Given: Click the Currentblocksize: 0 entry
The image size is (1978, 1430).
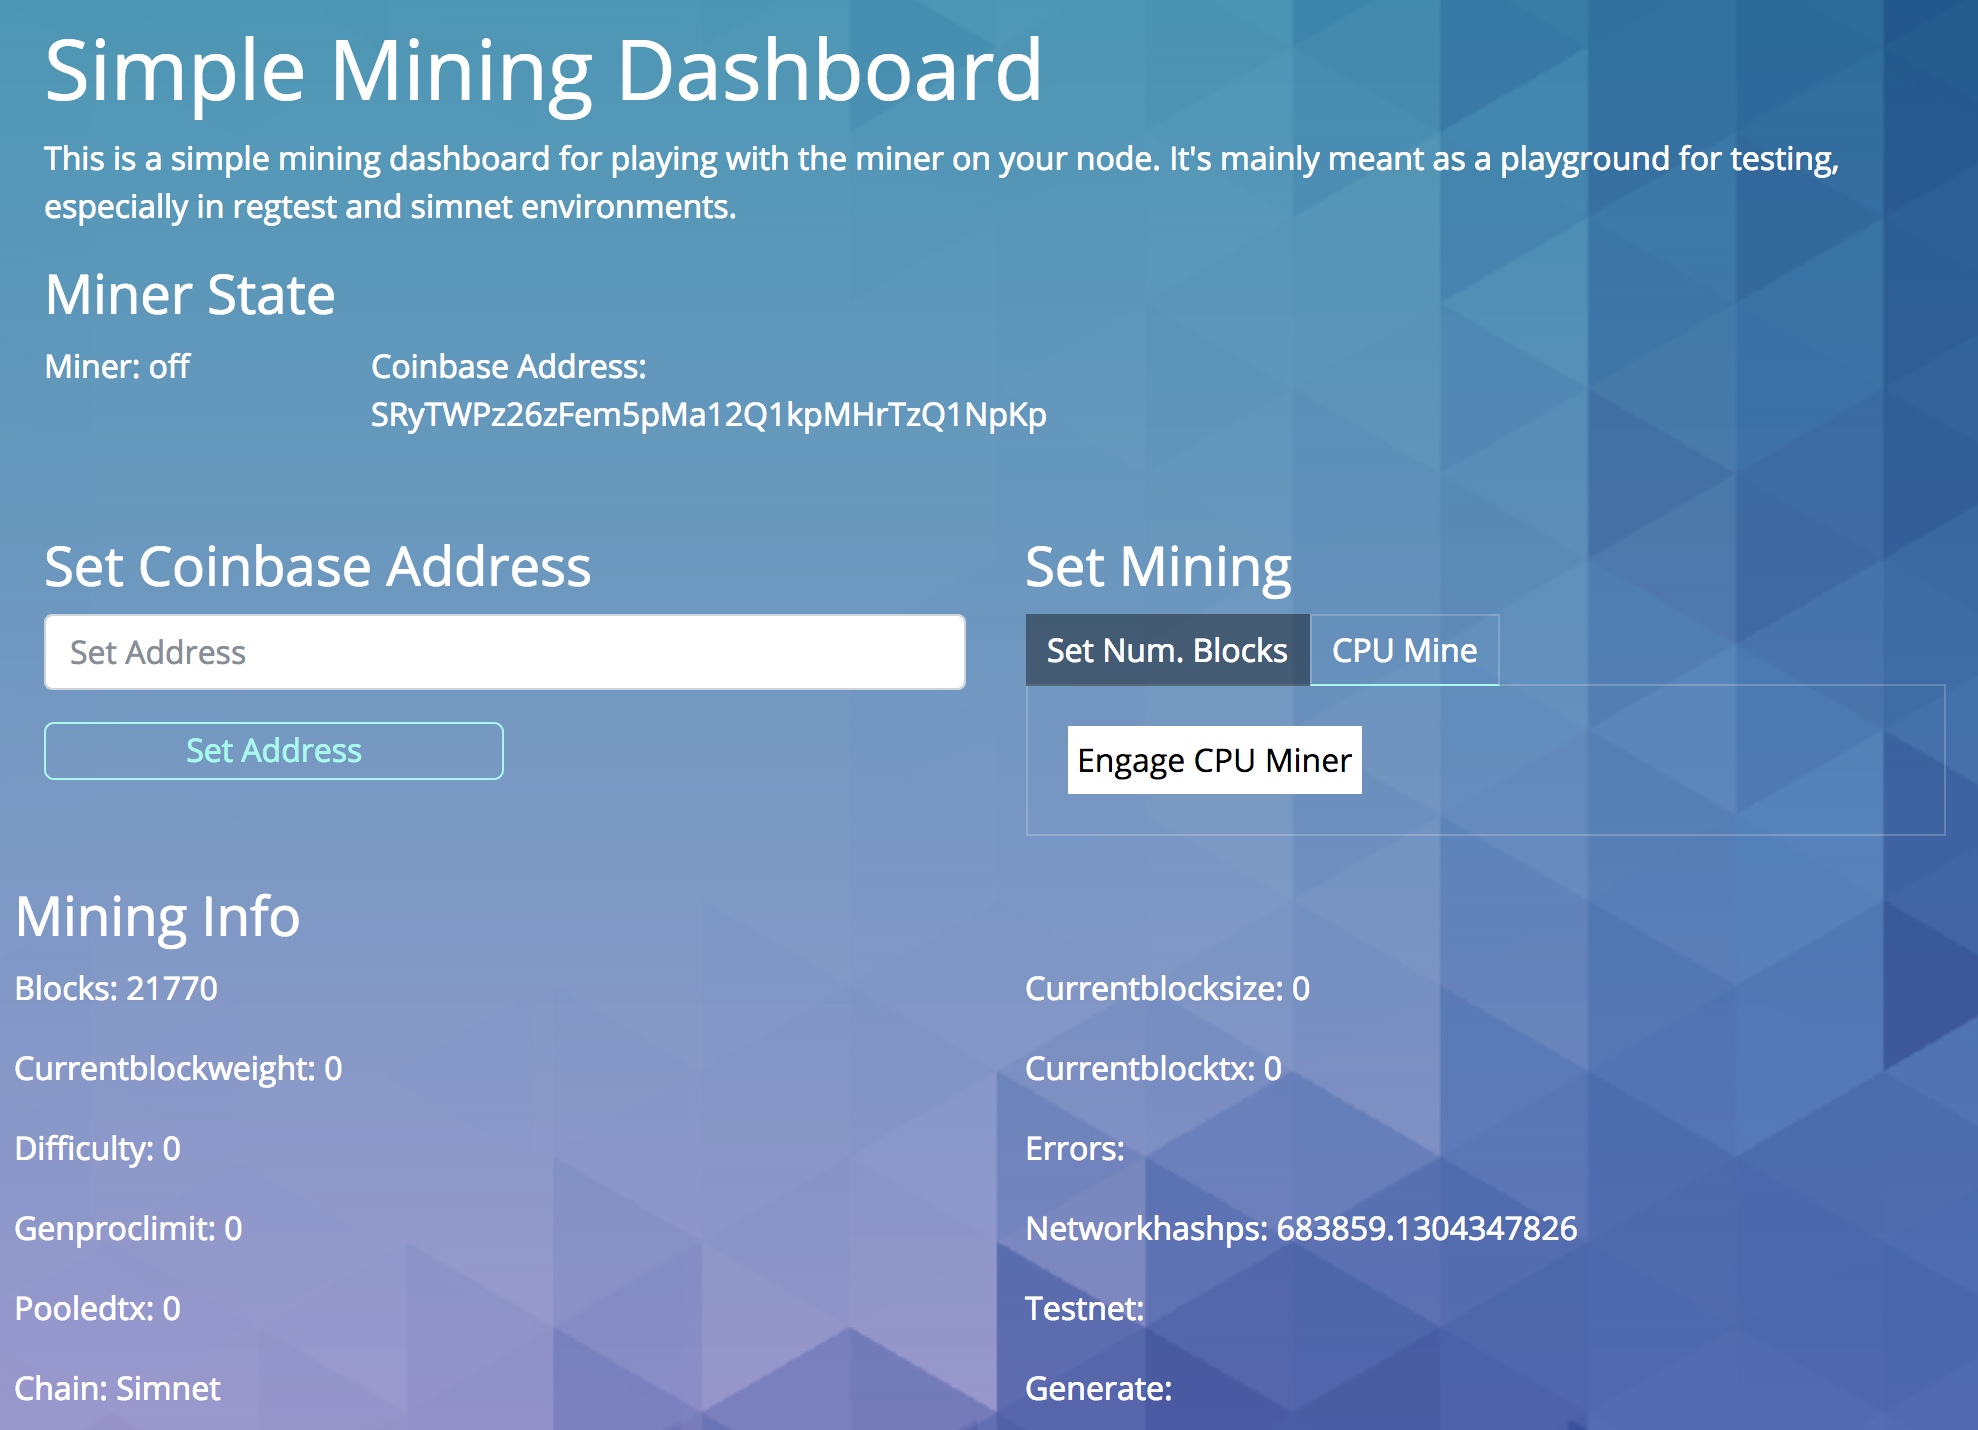Looking at the screenshot, I should 1167,989.
